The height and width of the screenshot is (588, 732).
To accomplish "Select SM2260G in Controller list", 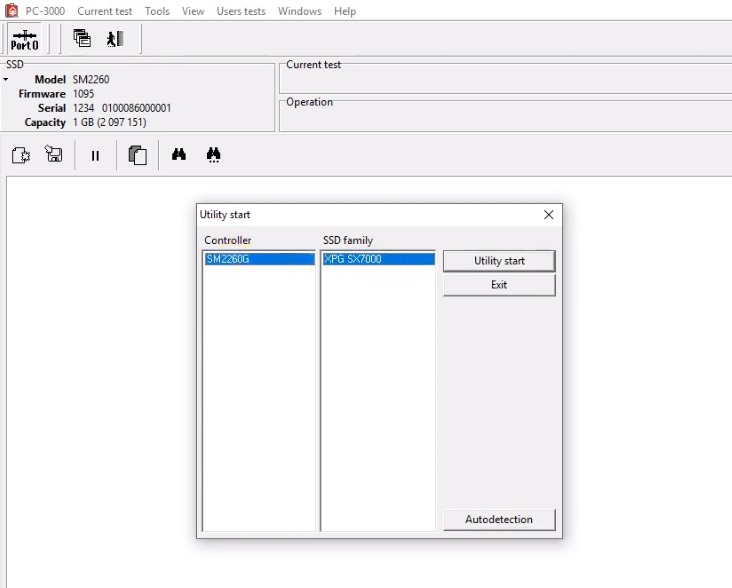I will tap(259, 259).
